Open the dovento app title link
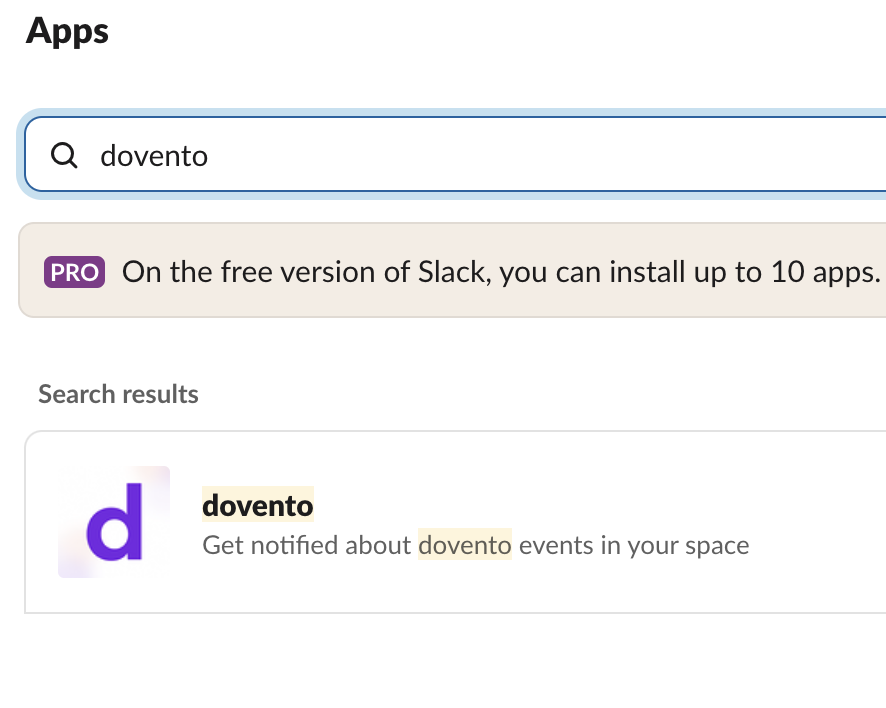This screenshot has width=886, height=708. coord(258,505)
